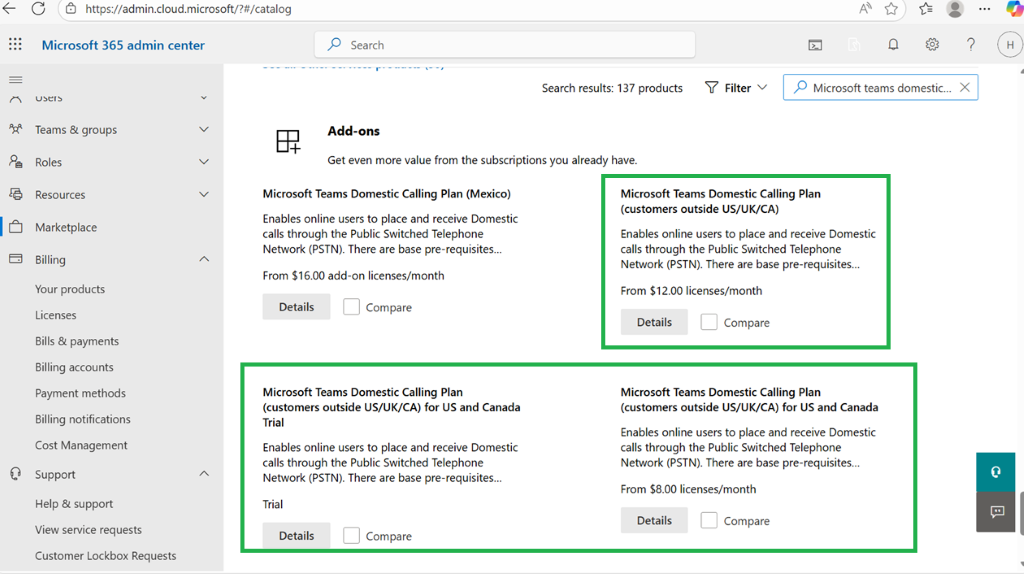Screen dimensions: 1024x574
Task: Add page to favorites star icon
Action: [x=891, y=8]
